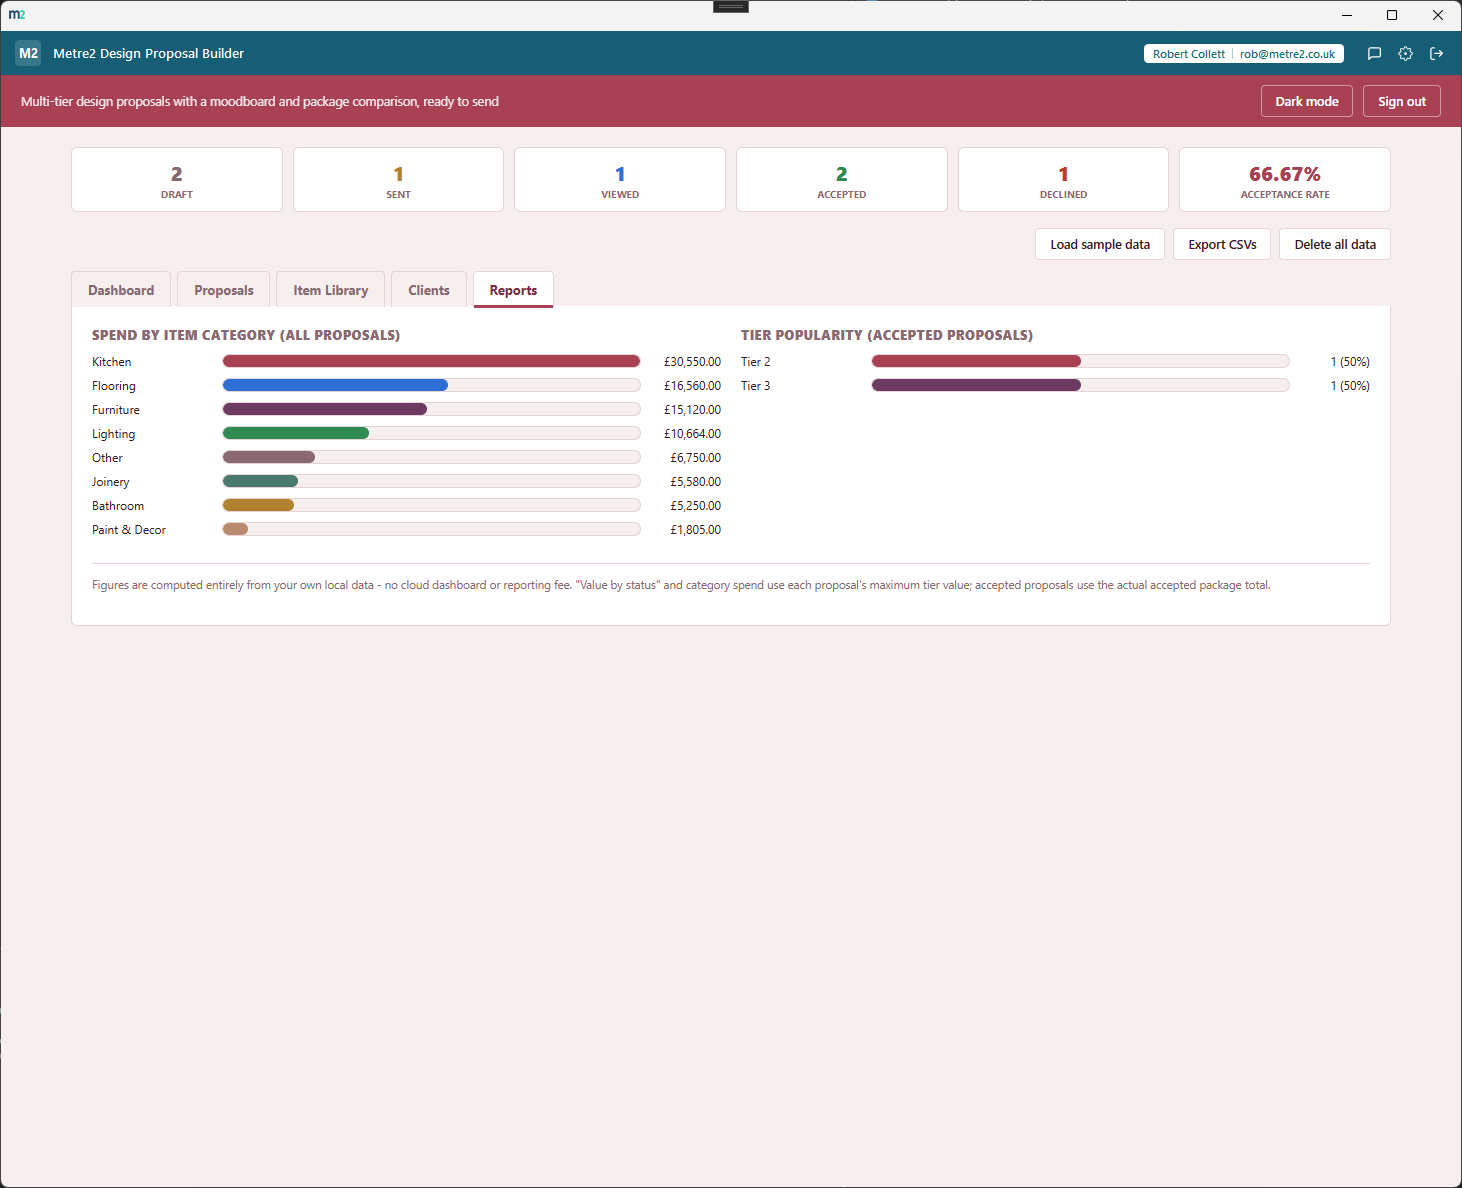Switch to the Clients tab

click(x=429, y=290)
